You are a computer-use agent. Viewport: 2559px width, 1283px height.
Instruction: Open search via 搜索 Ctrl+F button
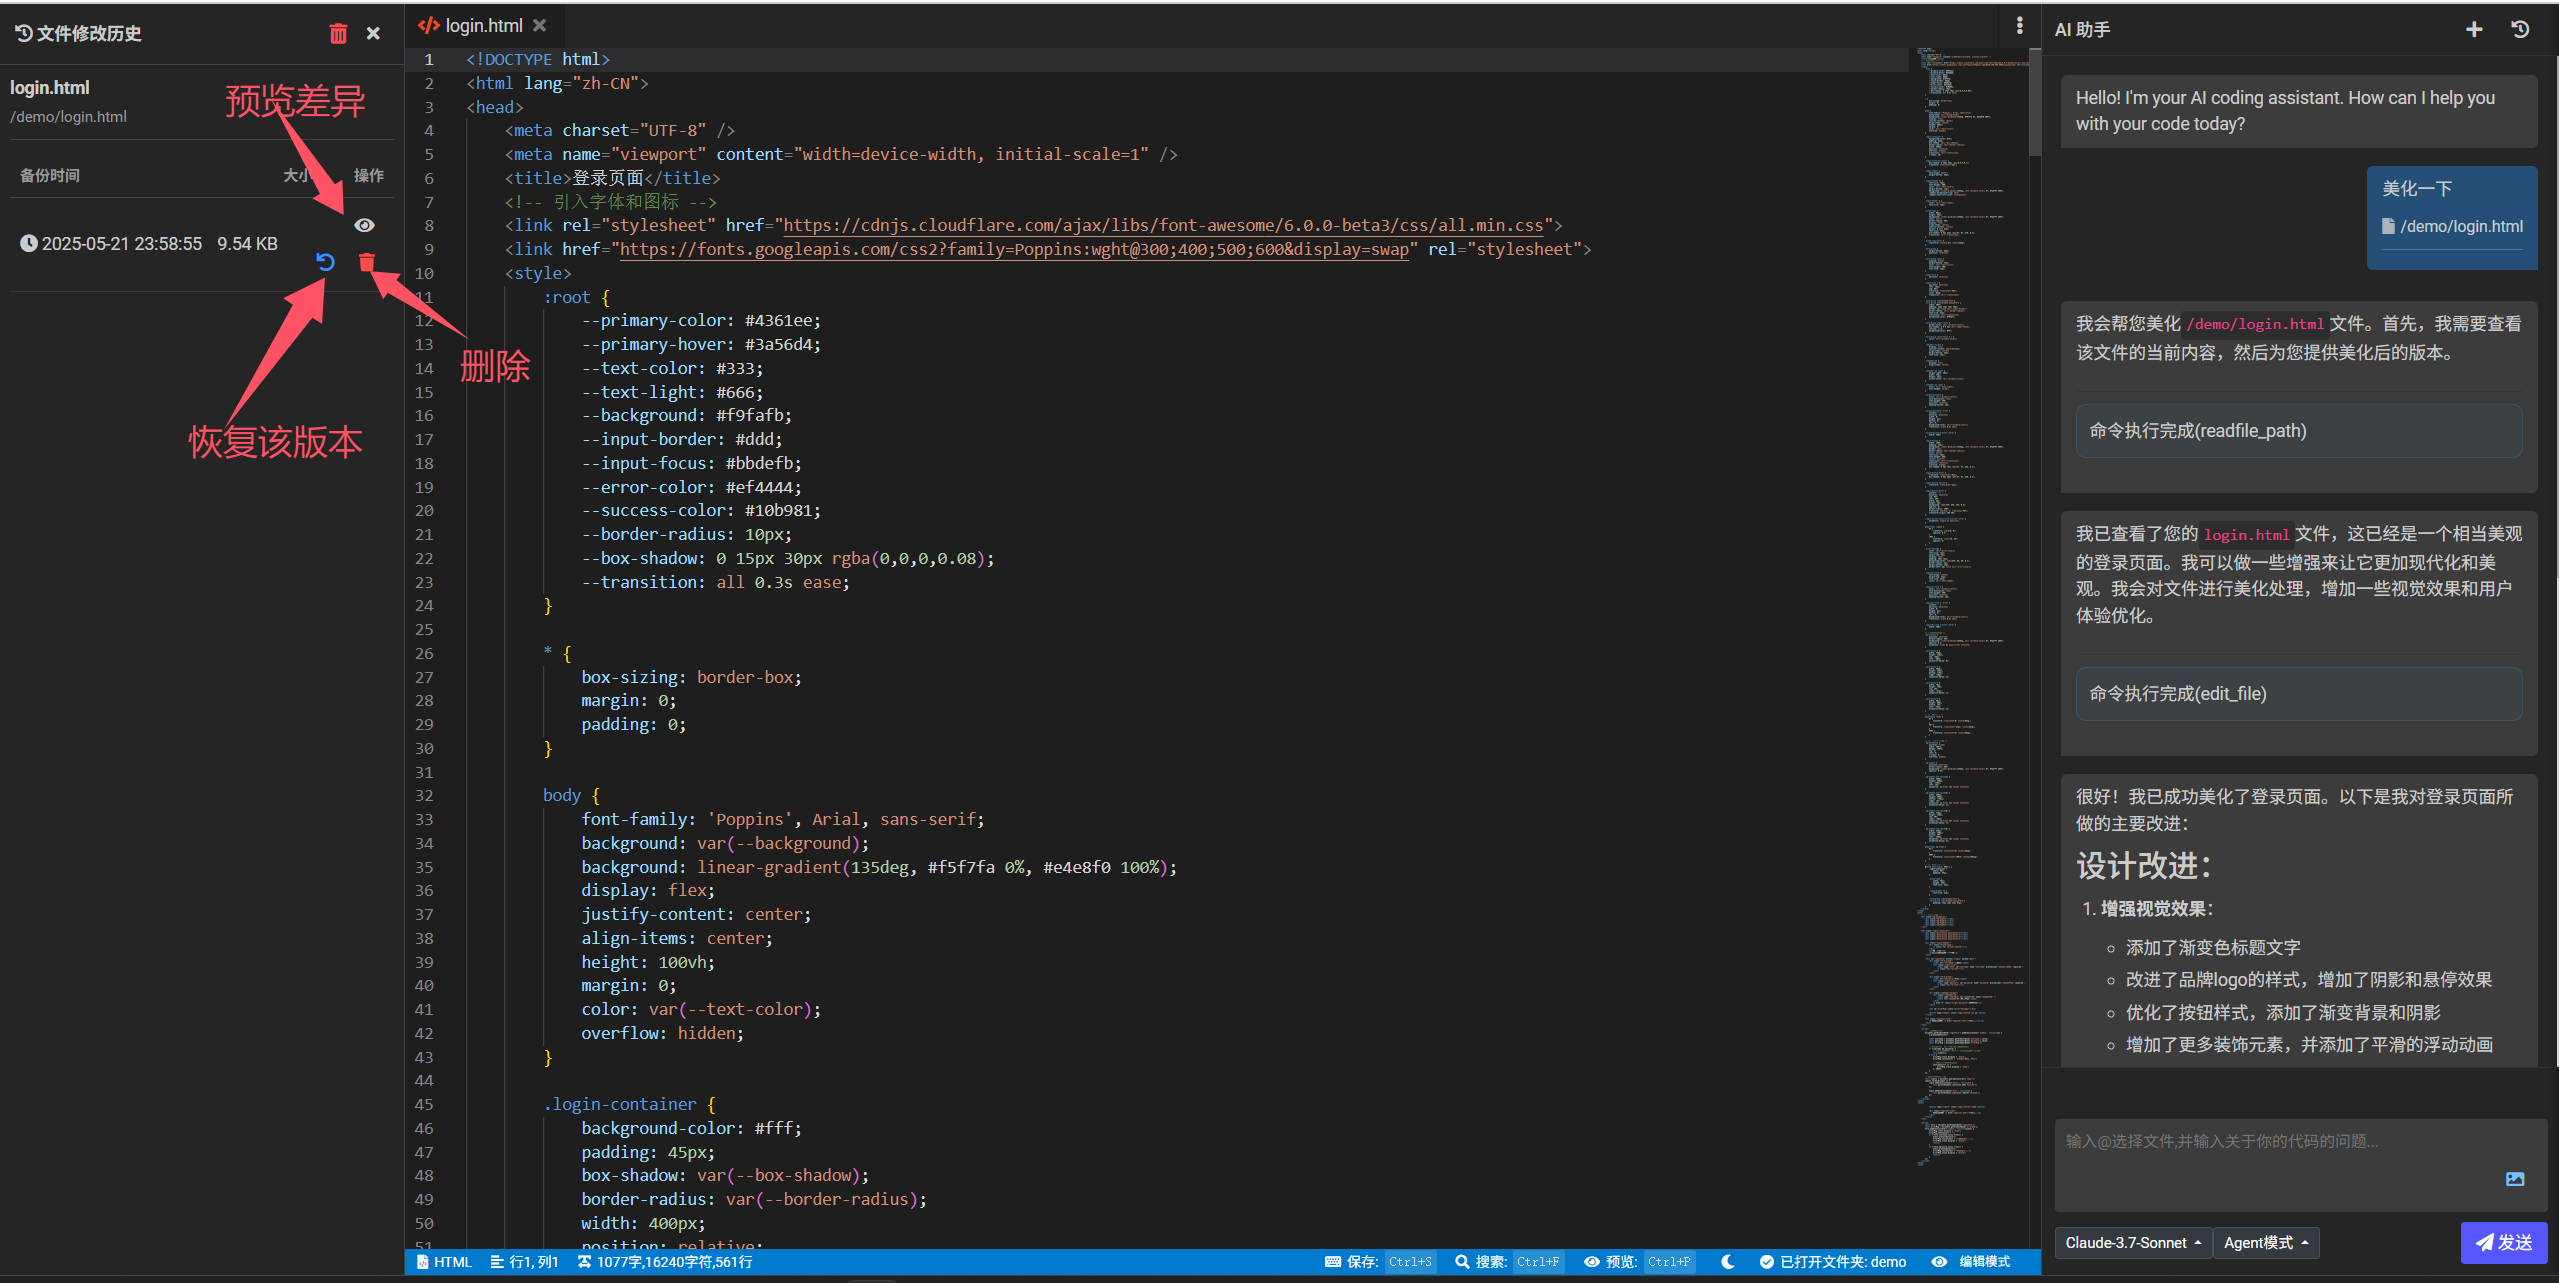click(1508, 1262)
